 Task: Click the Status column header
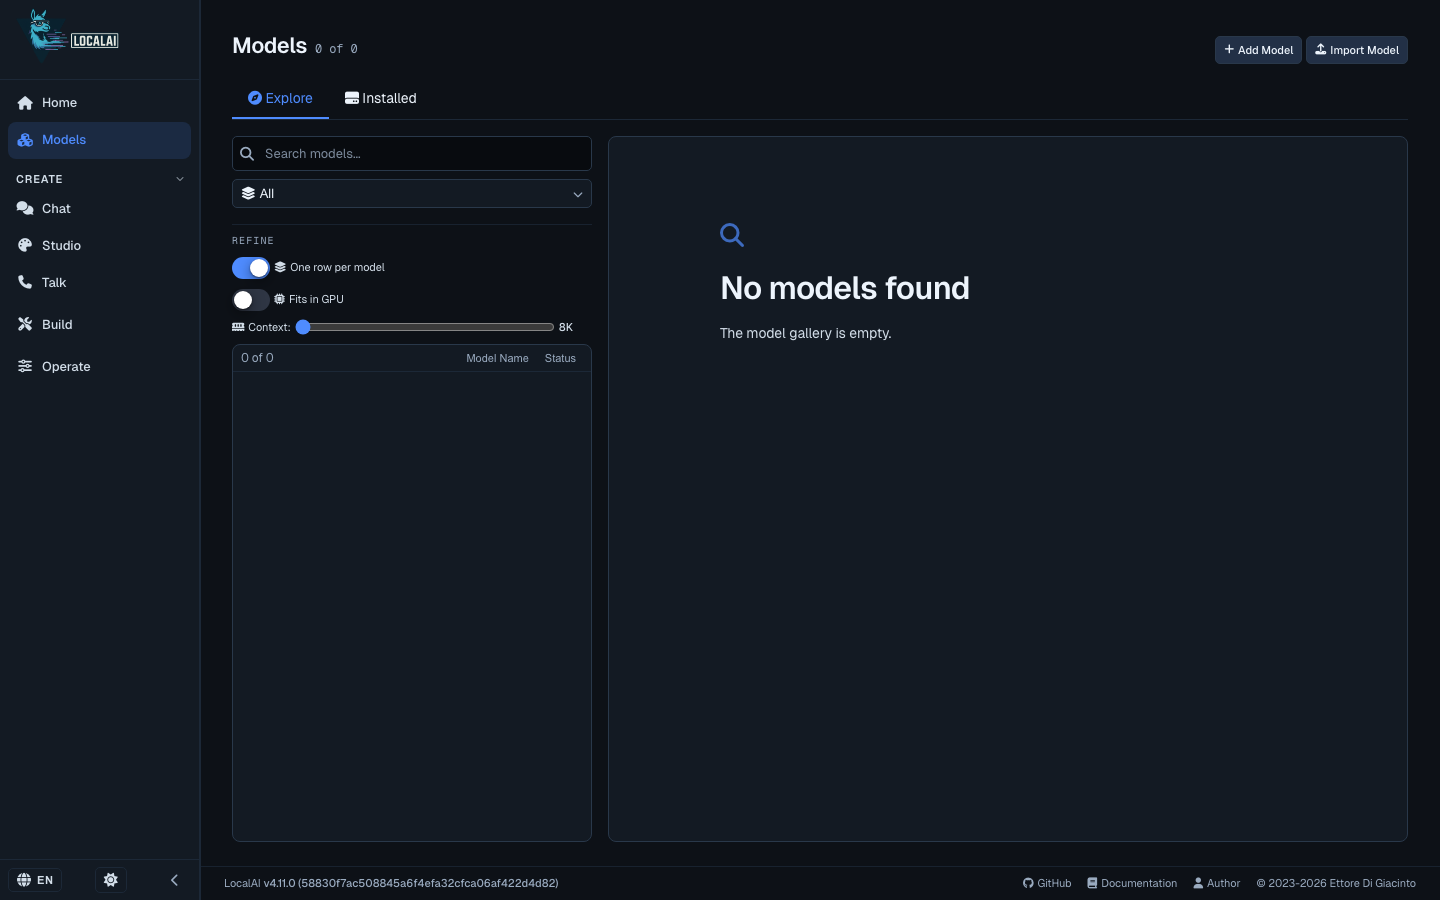click(560, 358)
